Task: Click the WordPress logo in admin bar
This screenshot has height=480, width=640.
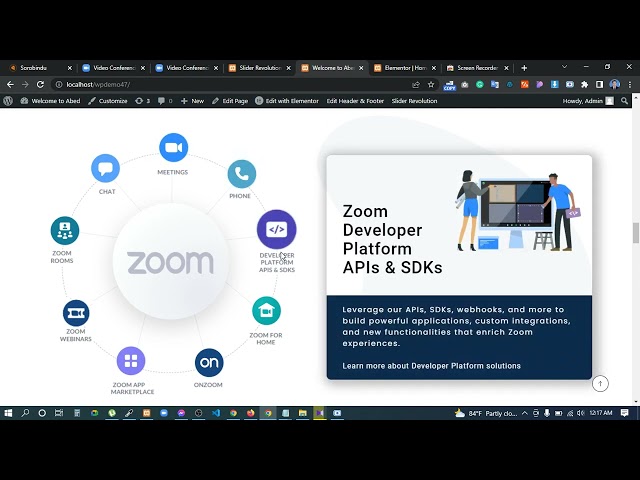Action: coord(8,101)
